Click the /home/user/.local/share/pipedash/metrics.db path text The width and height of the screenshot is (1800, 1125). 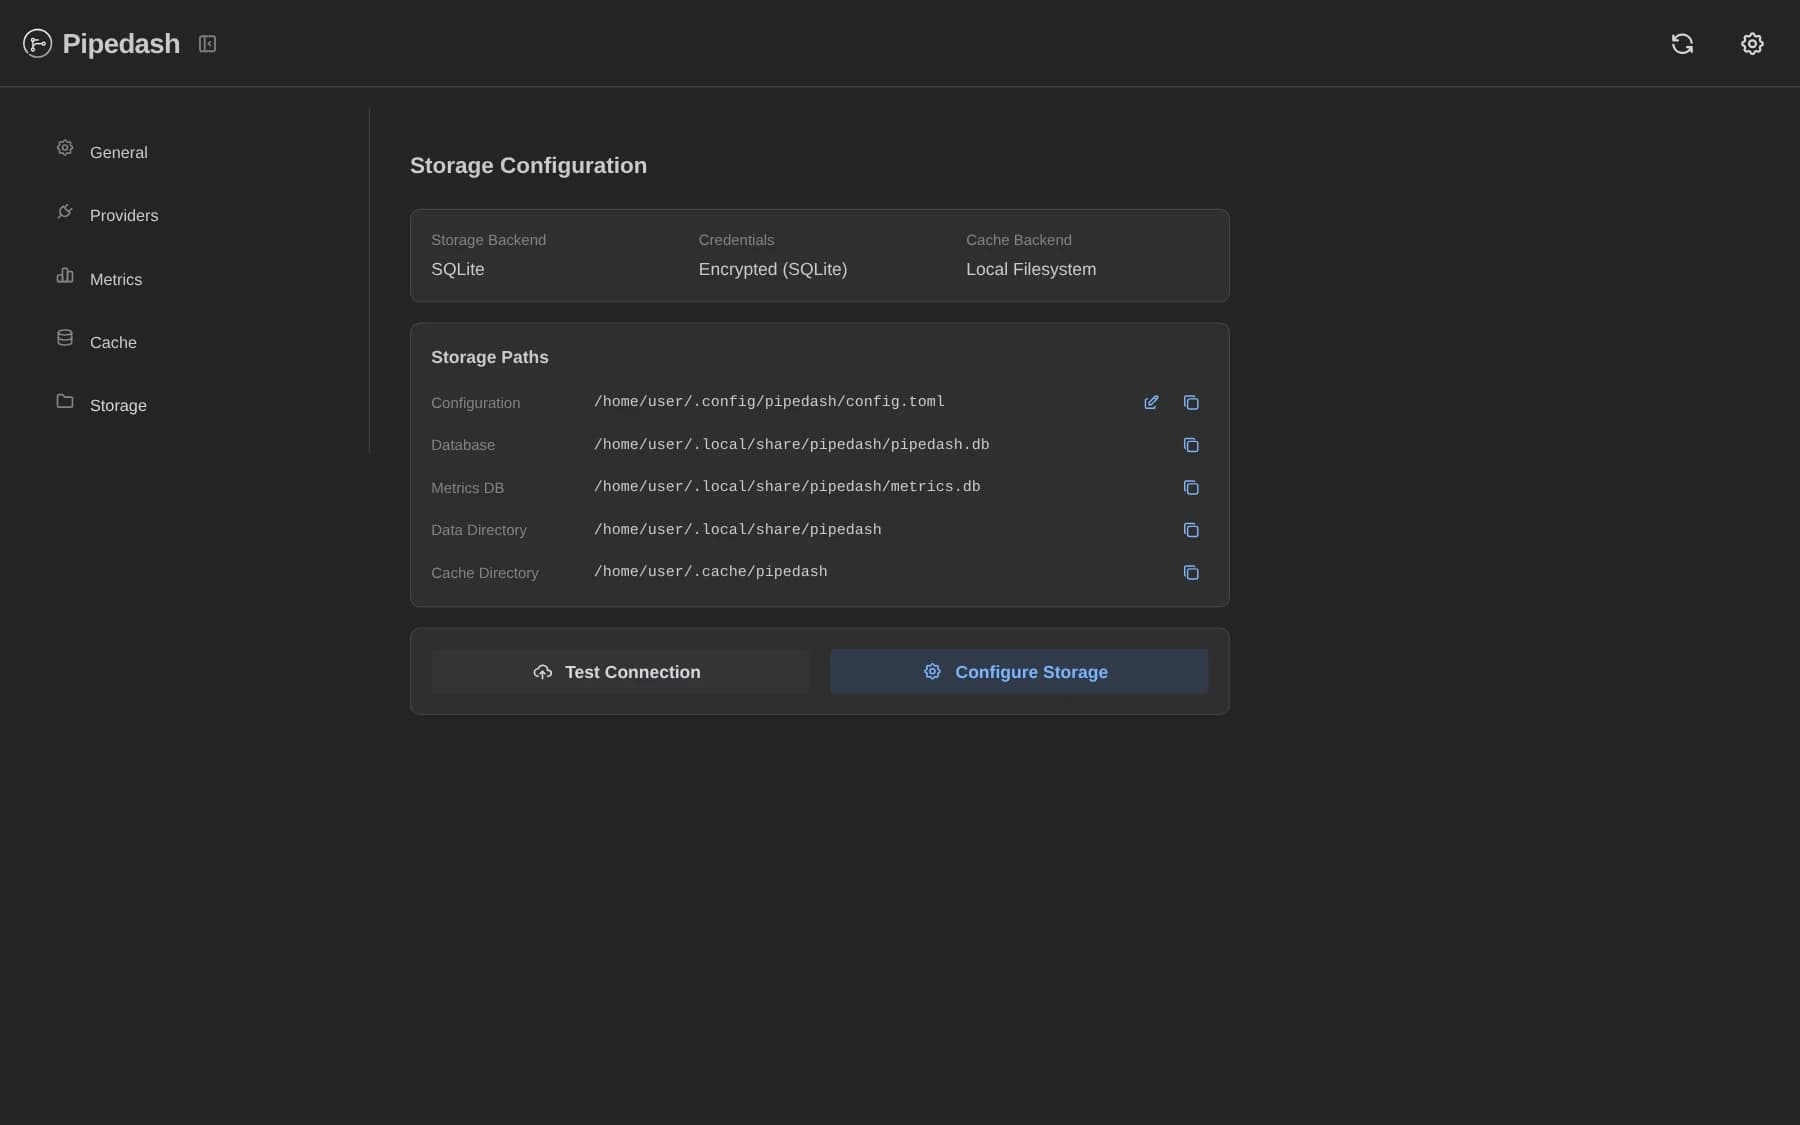787,487
